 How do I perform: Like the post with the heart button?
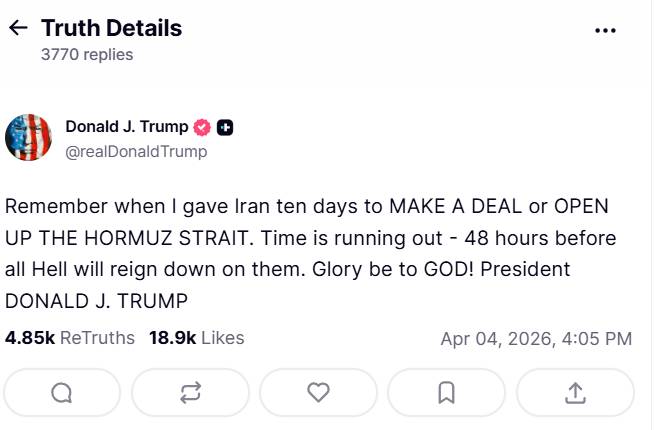318,393
